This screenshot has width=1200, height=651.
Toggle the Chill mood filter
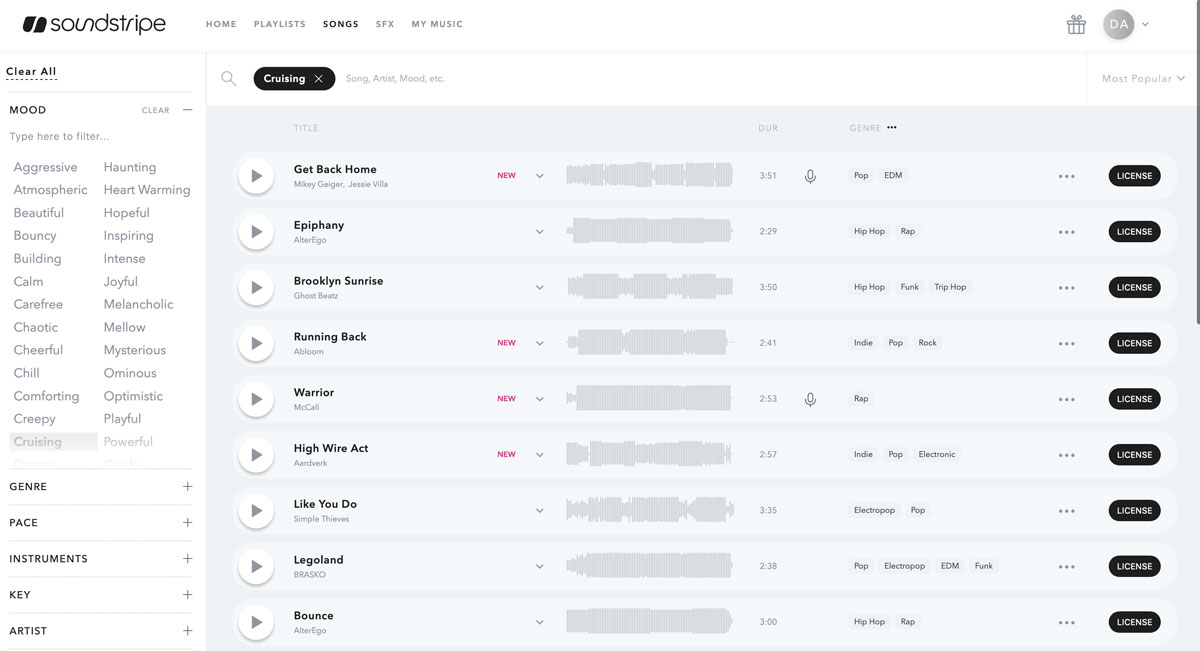coord(27,373)
